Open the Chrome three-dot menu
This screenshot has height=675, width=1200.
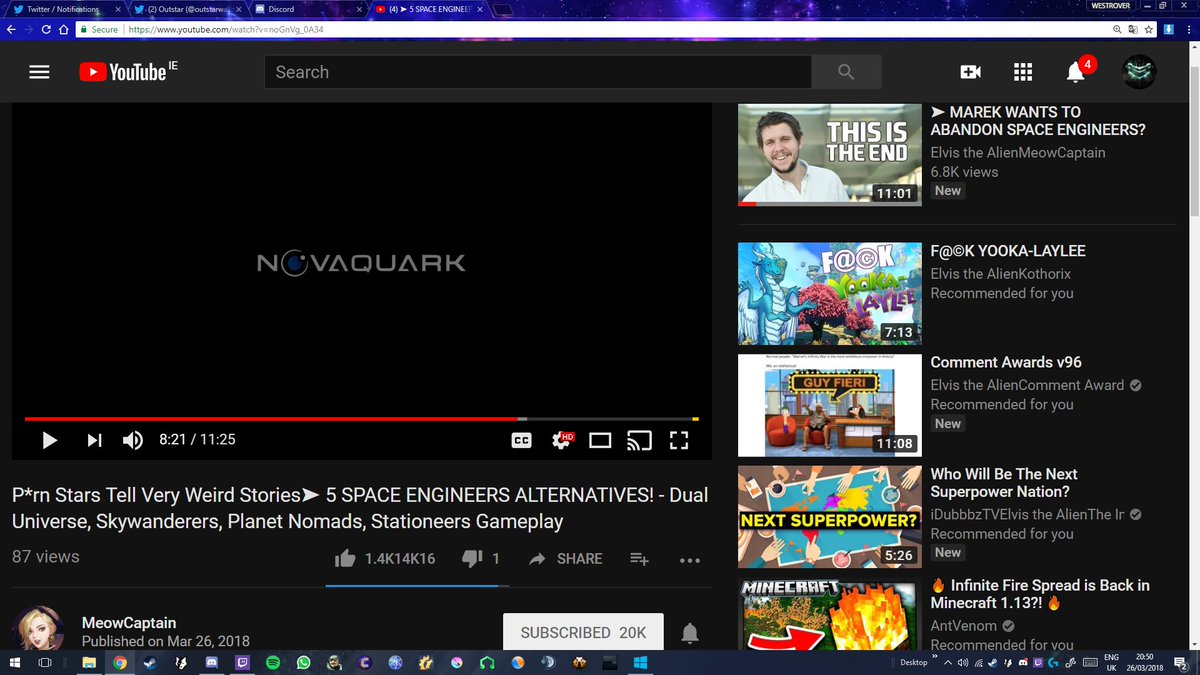click(x=1186, y=29)
